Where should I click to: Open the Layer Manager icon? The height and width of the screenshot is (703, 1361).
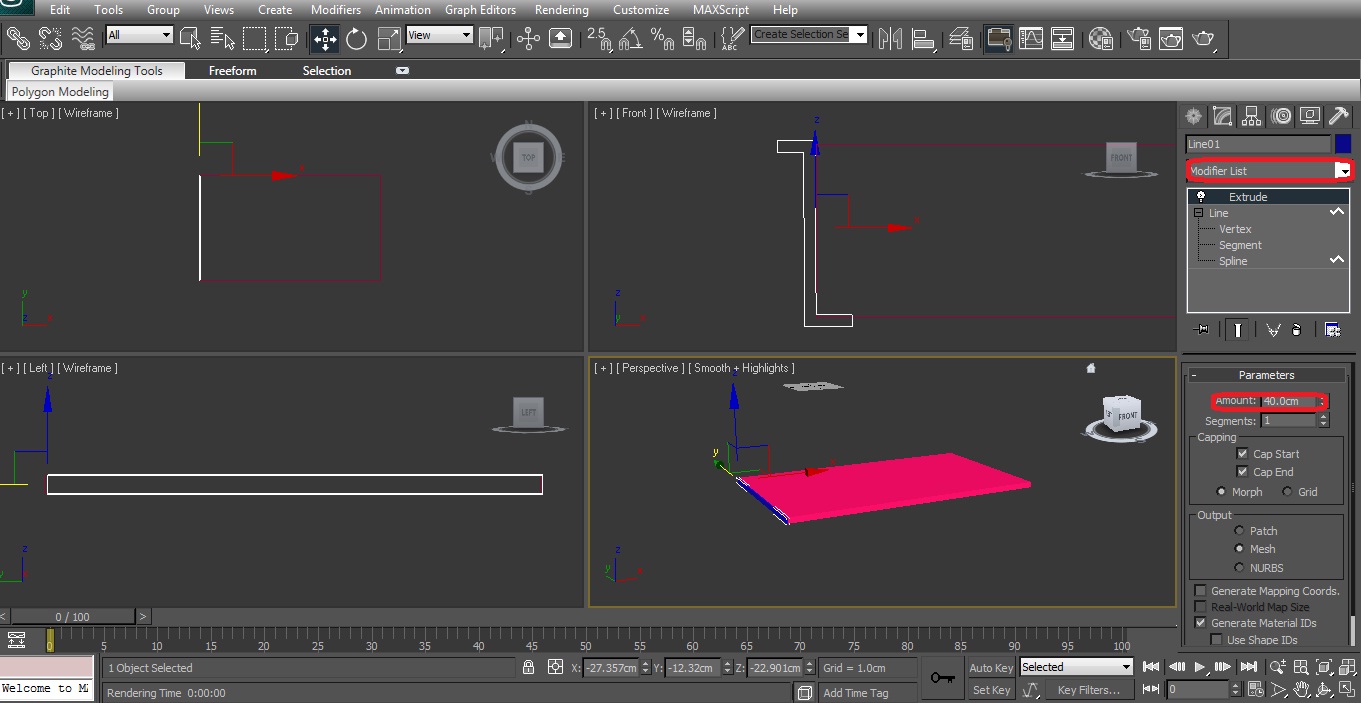coord(961,39)
